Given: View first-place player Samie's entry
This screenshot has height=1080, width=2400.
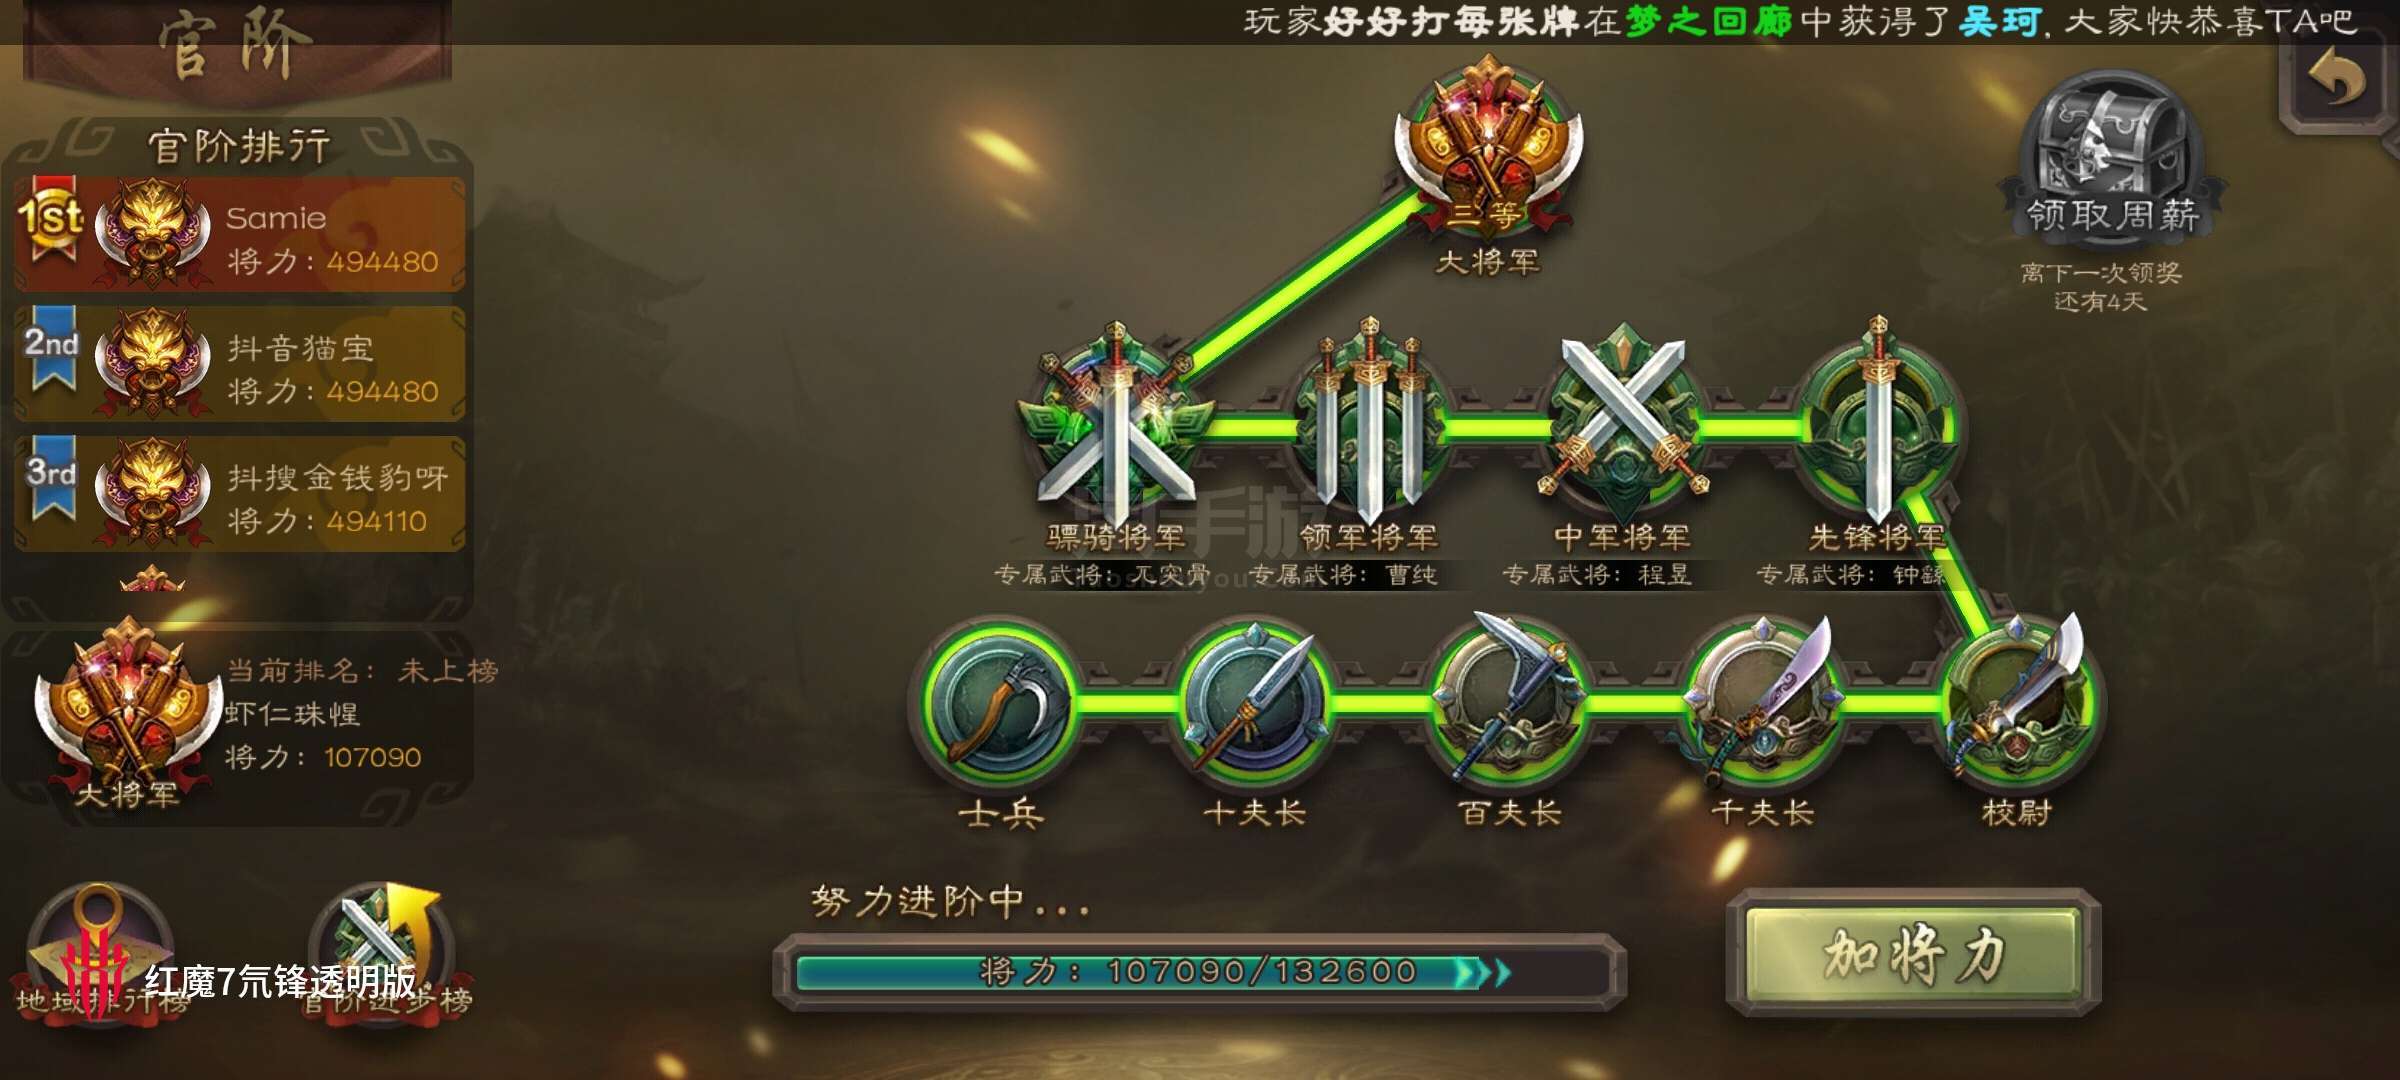Looking at the screenshot, I should pyautogui.click(x=240, y=234).
